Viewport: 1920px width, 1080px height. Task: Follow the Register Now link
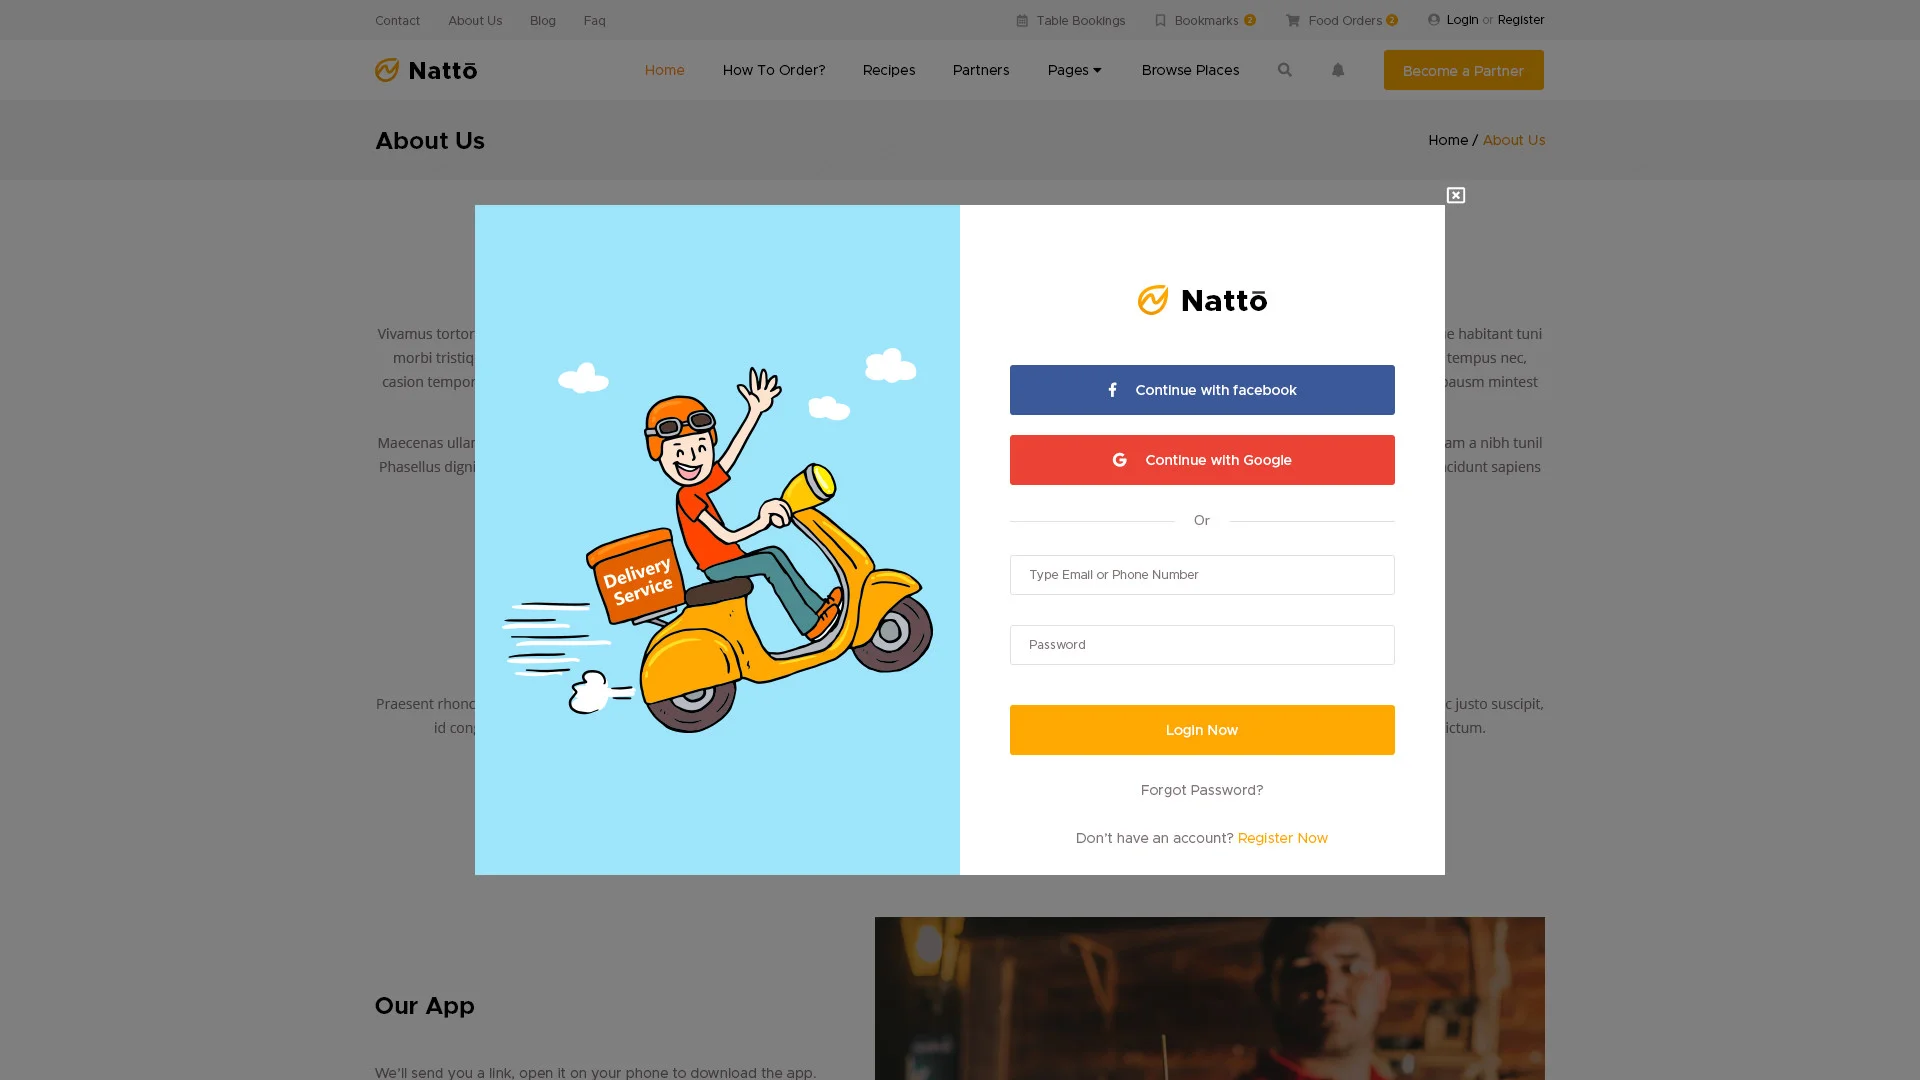[x=1282, y=838]
